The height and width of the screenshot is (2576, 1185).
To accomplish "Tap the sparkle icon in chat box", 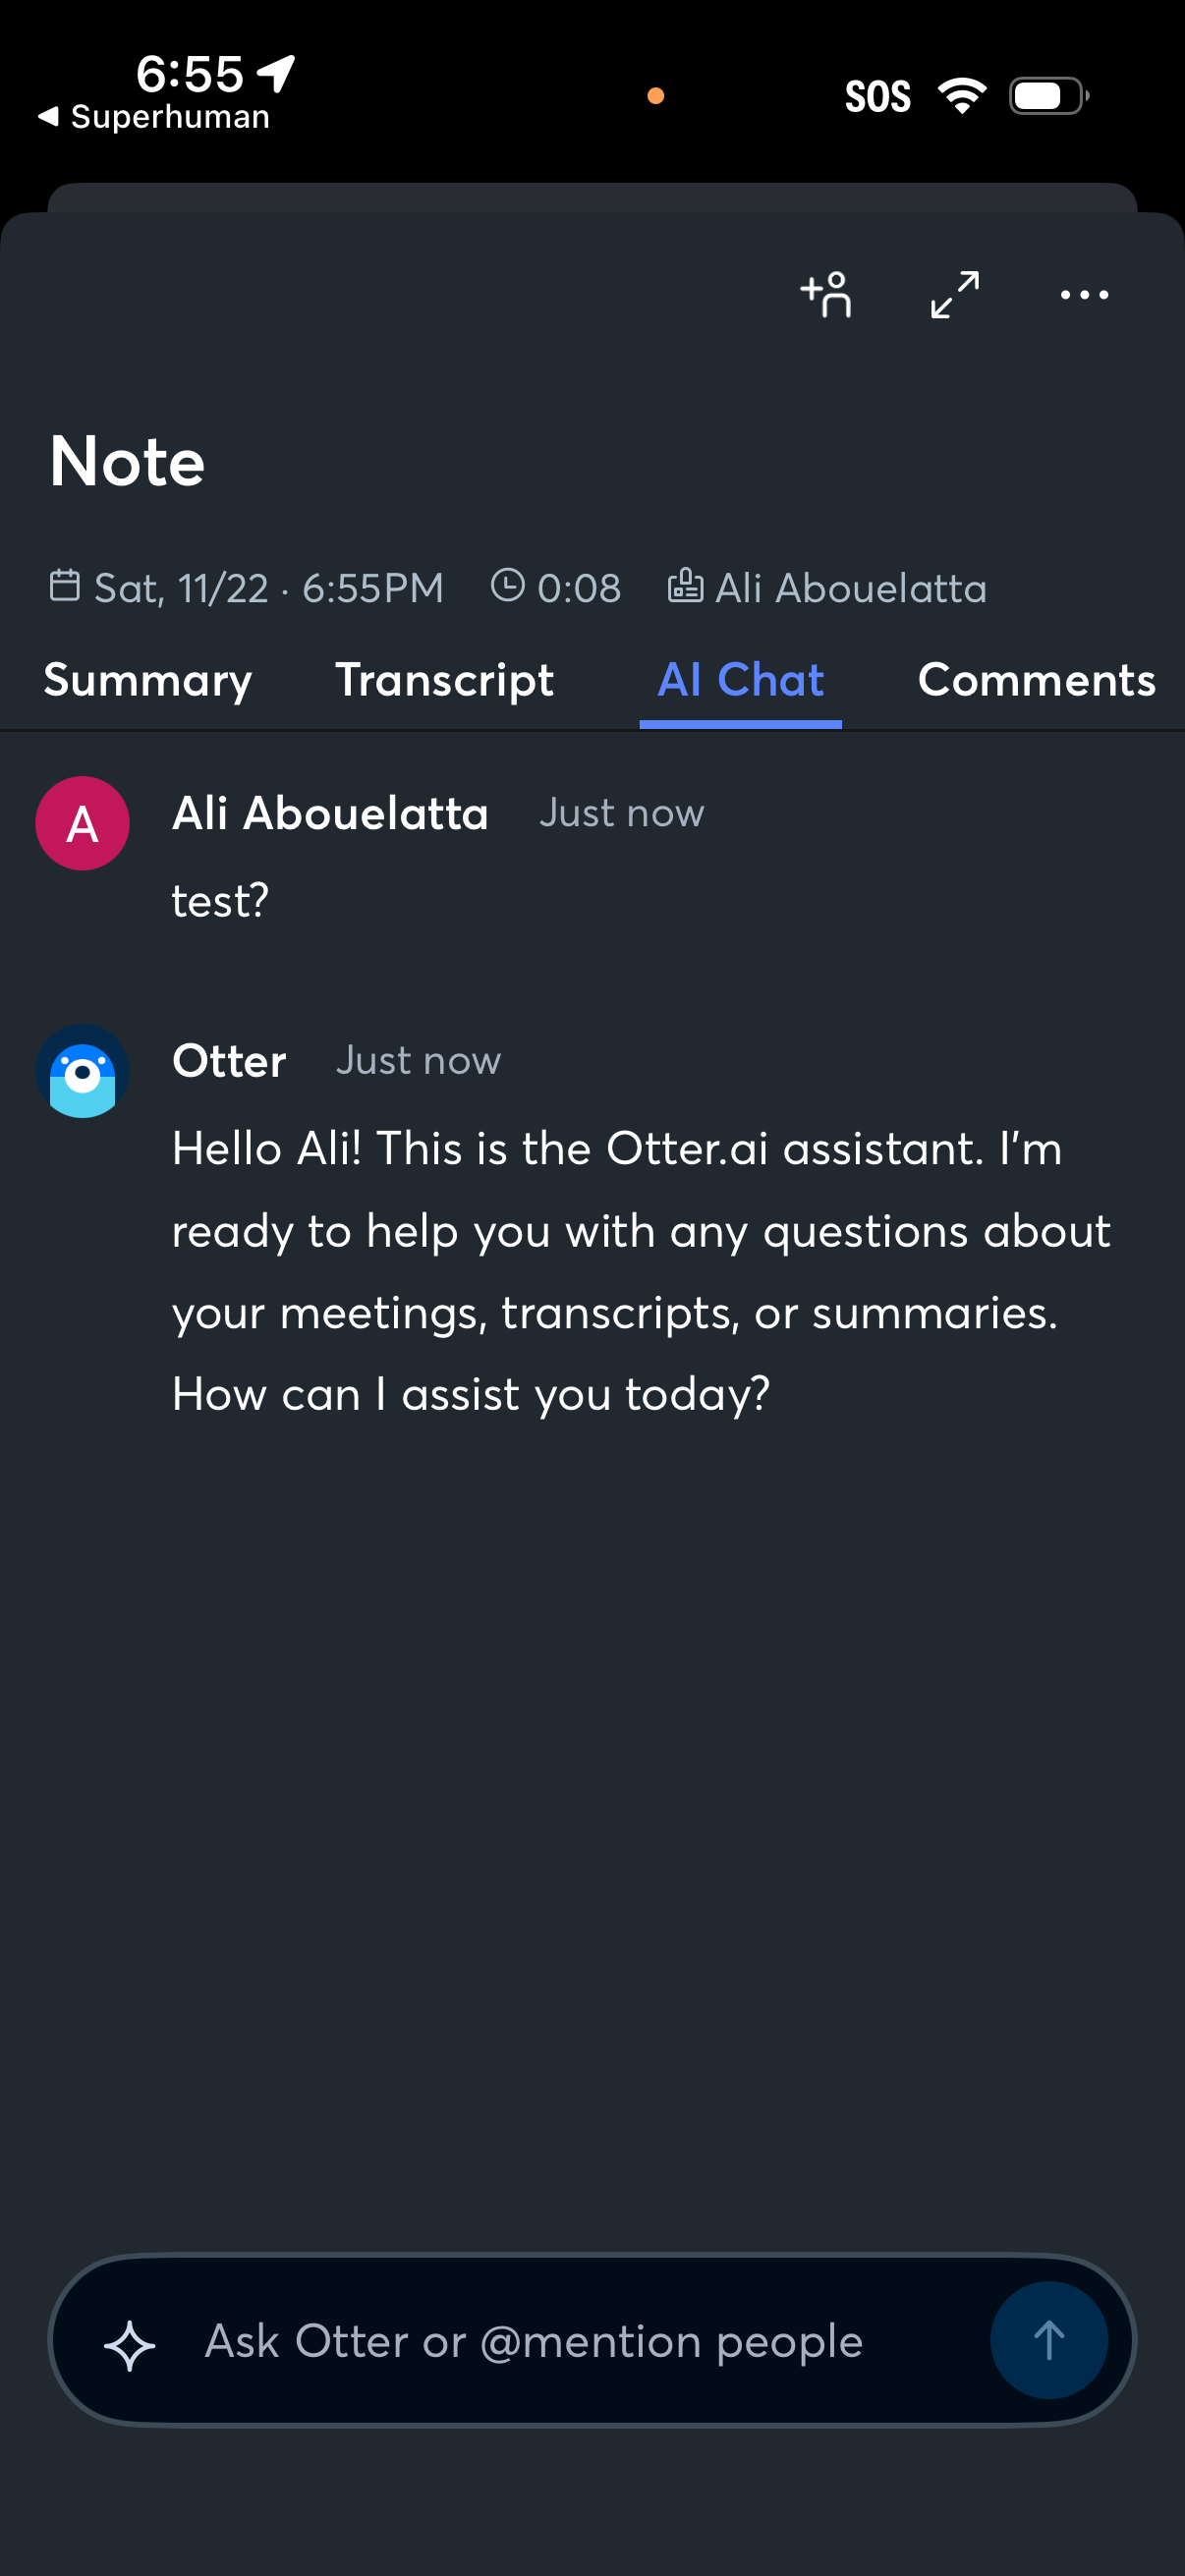I will click(130, 2345).
